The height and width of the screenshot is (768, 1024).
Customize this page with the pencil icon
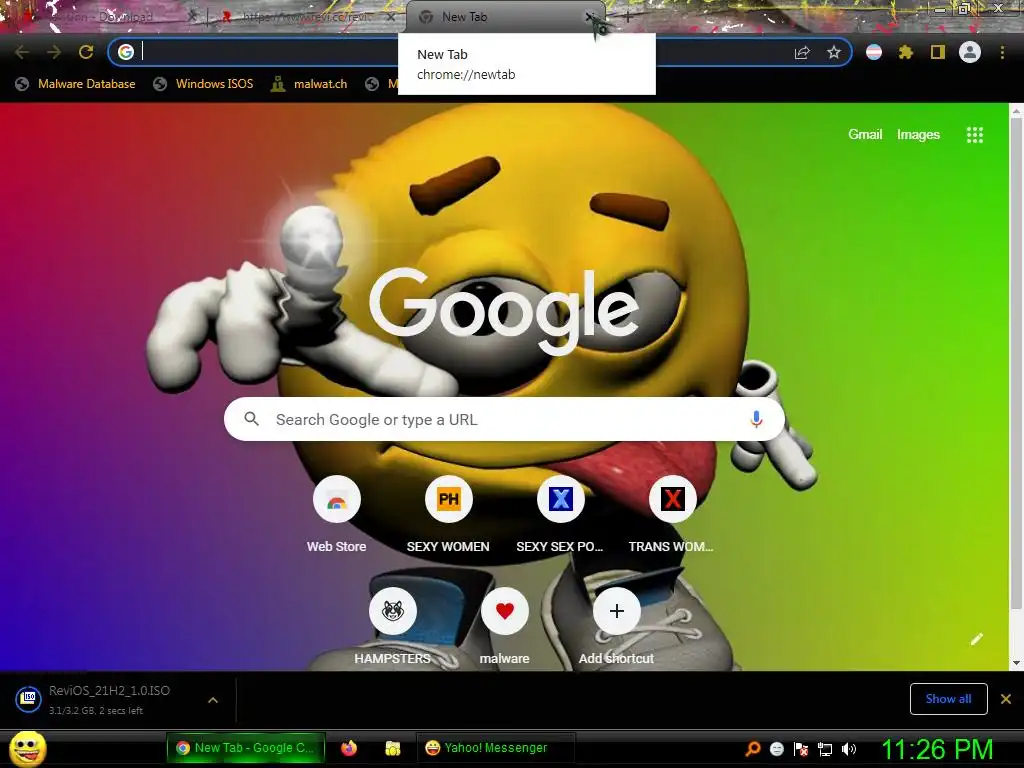(x=976, y=639)
